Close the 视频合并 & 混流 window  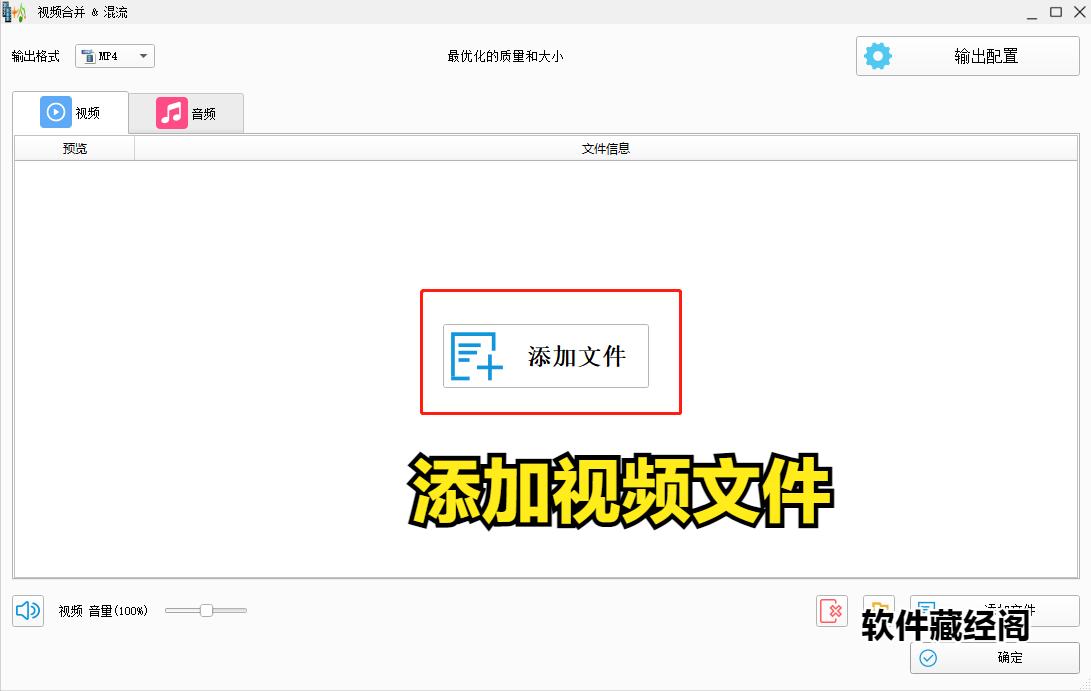point(1079,12)
